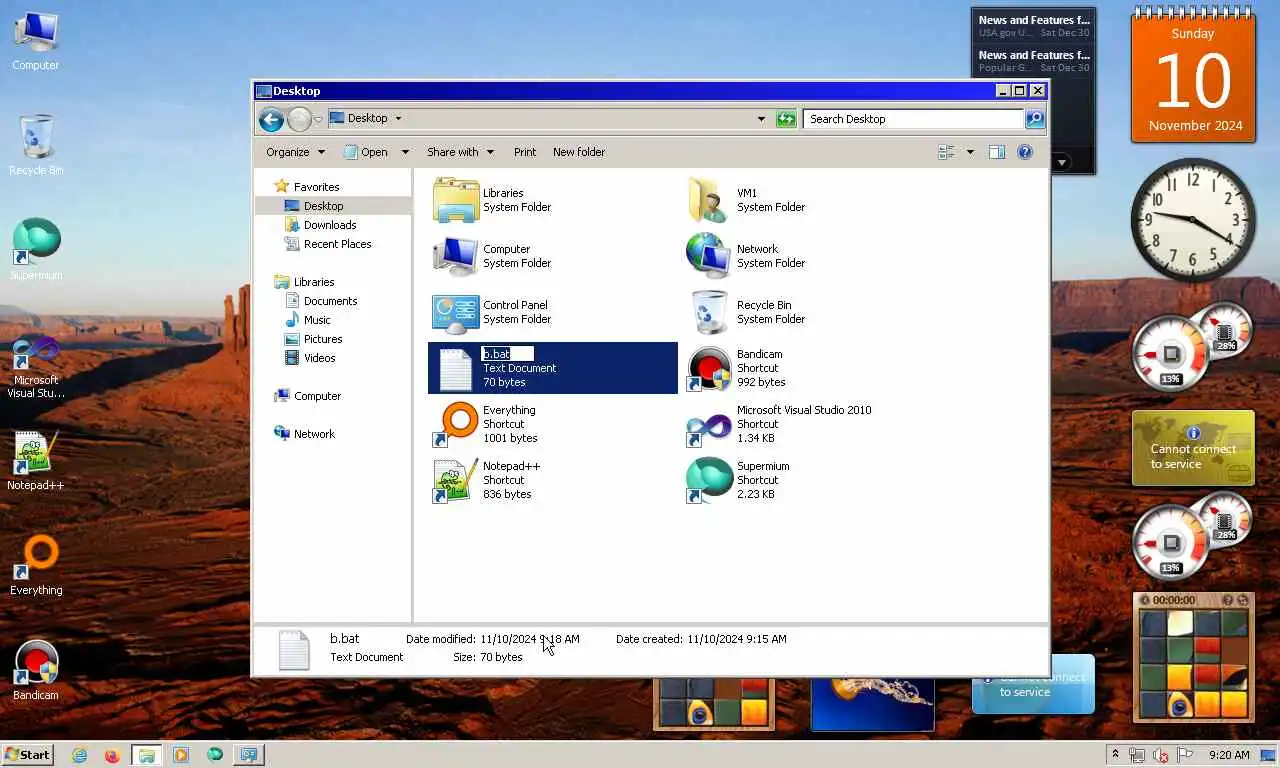Screen dimensions: 1280x768
Task: Click the Recycle Bin desktop icon
Action: pos(36,145)
